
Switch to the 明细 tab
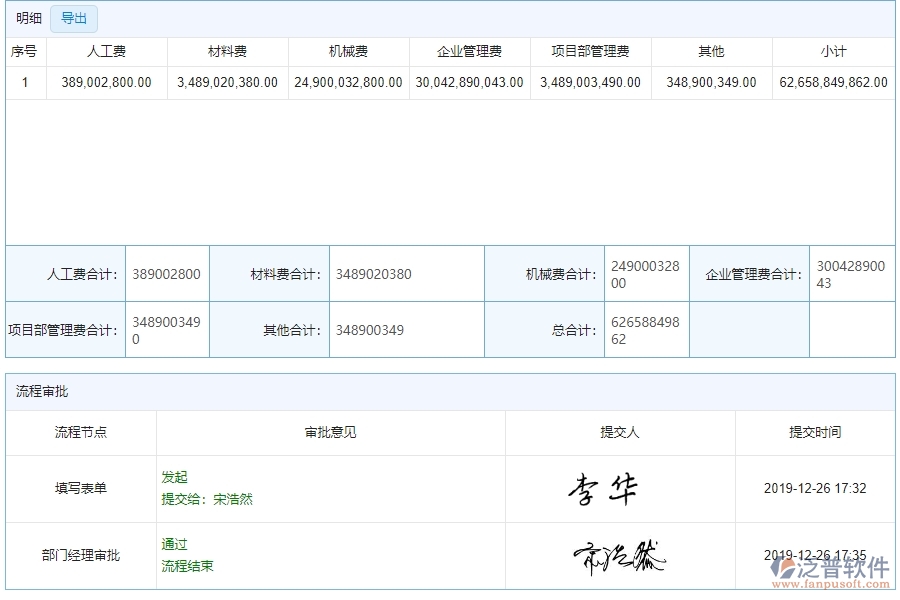[x=27, y=18]
